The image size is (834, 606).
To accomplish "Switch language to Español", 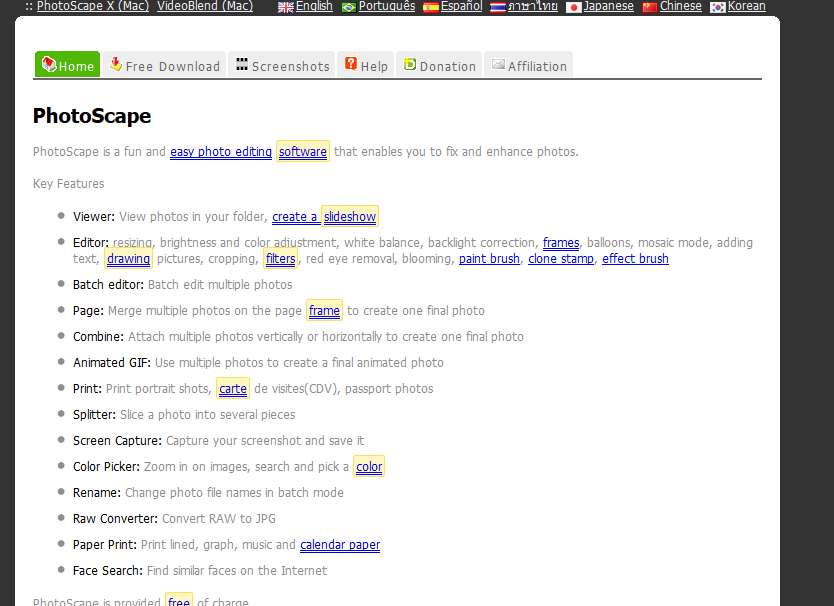I will click(461, 6).
